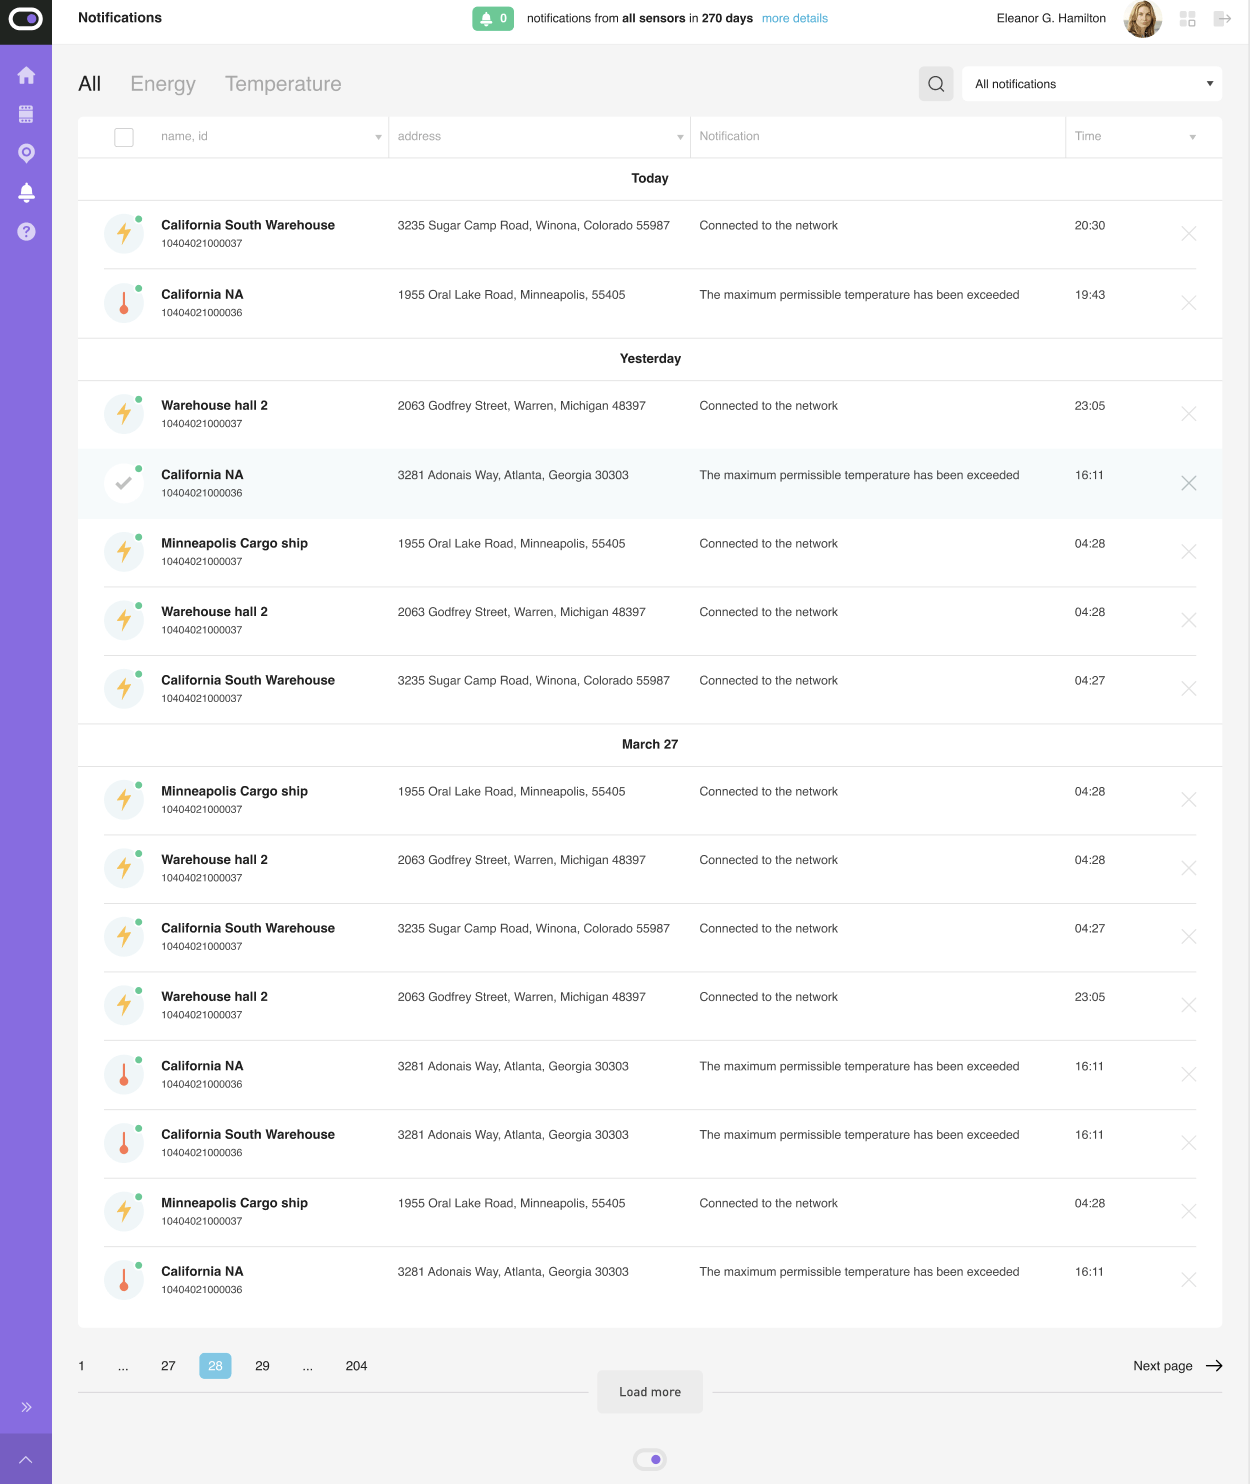The image size is (1250, 1484).
Task: Switch to the Temperature tab
Action: click(x=283, y=84)
